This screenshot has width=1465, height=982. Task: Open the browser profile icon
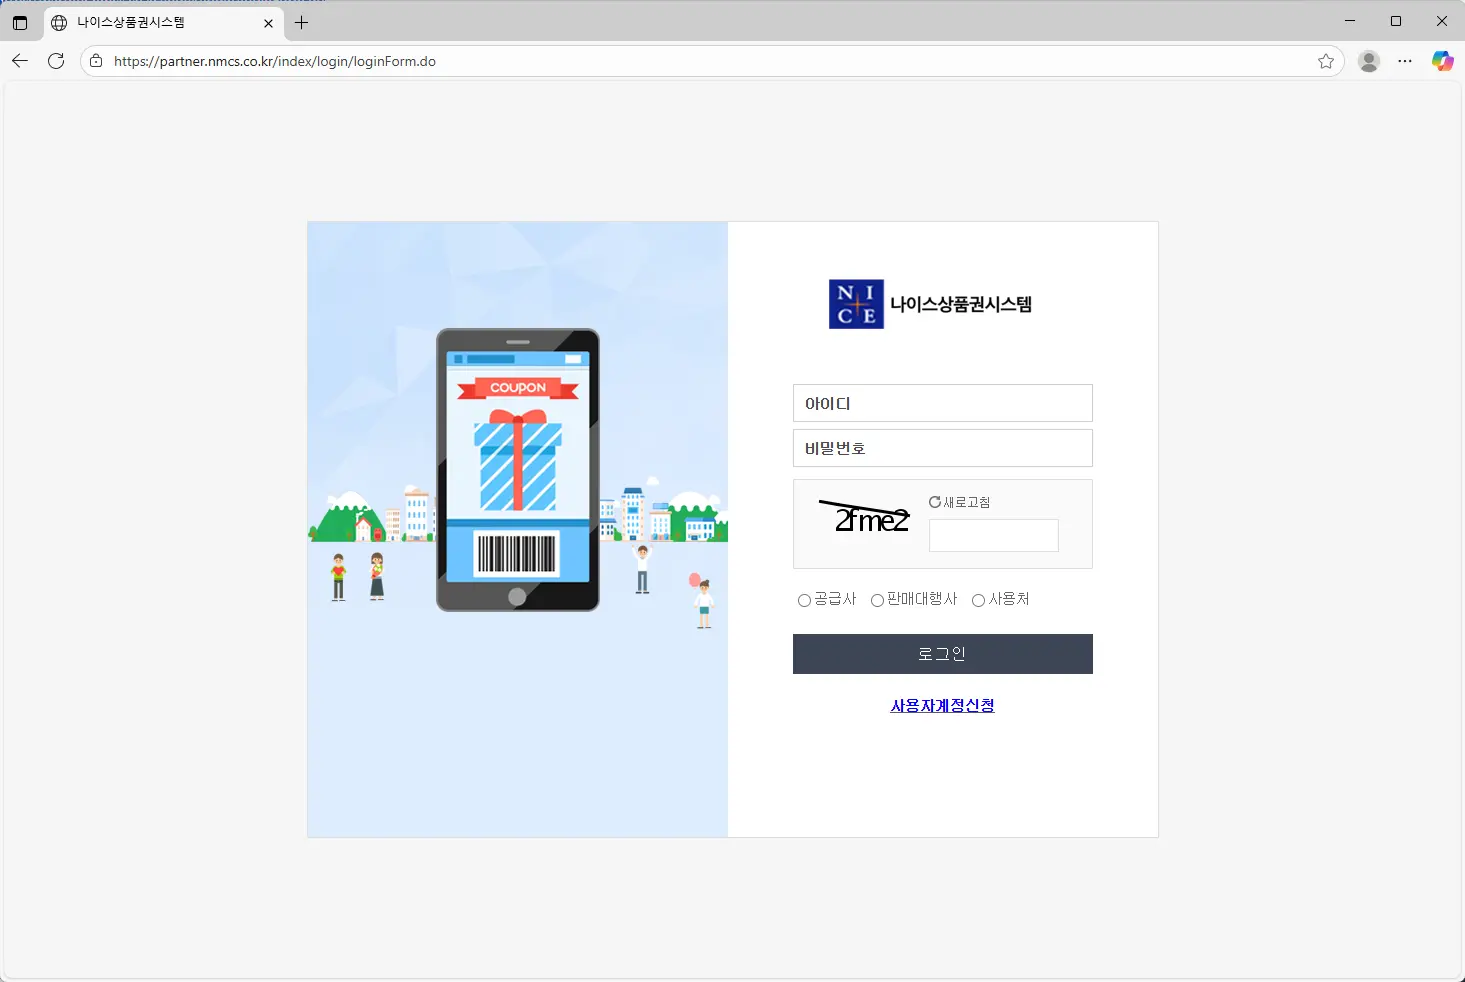(x=1369, y=61)
